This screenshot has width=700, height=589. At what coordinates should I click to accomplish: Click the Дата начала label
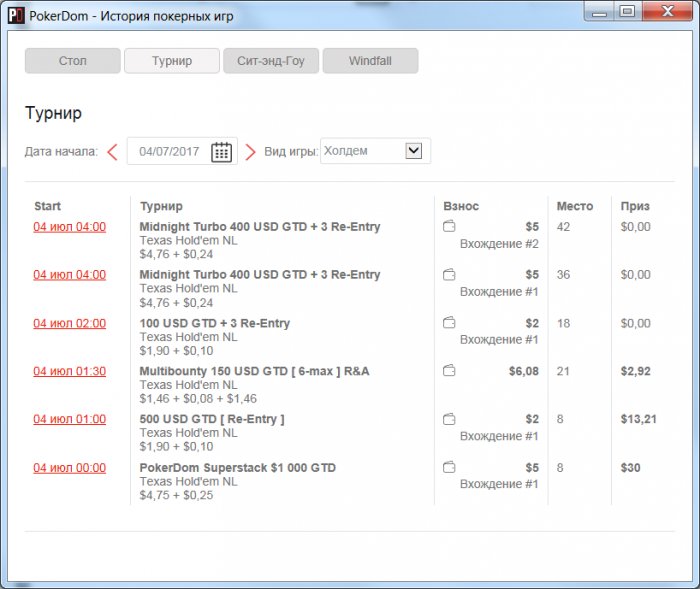pos(61,152)
